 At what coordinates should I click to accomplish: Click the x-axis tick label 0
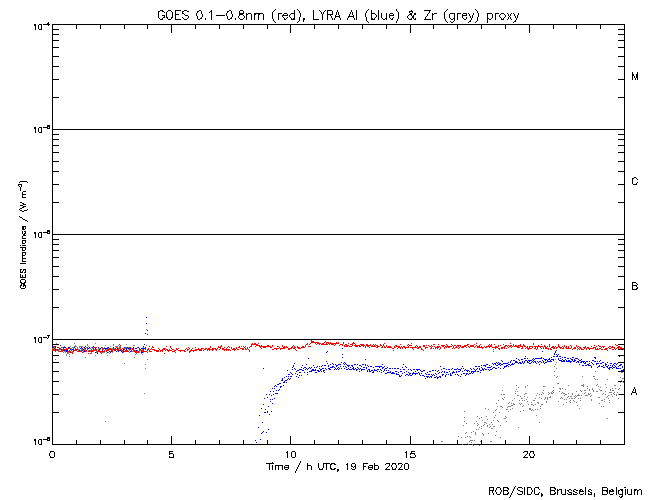coord(52,453)
